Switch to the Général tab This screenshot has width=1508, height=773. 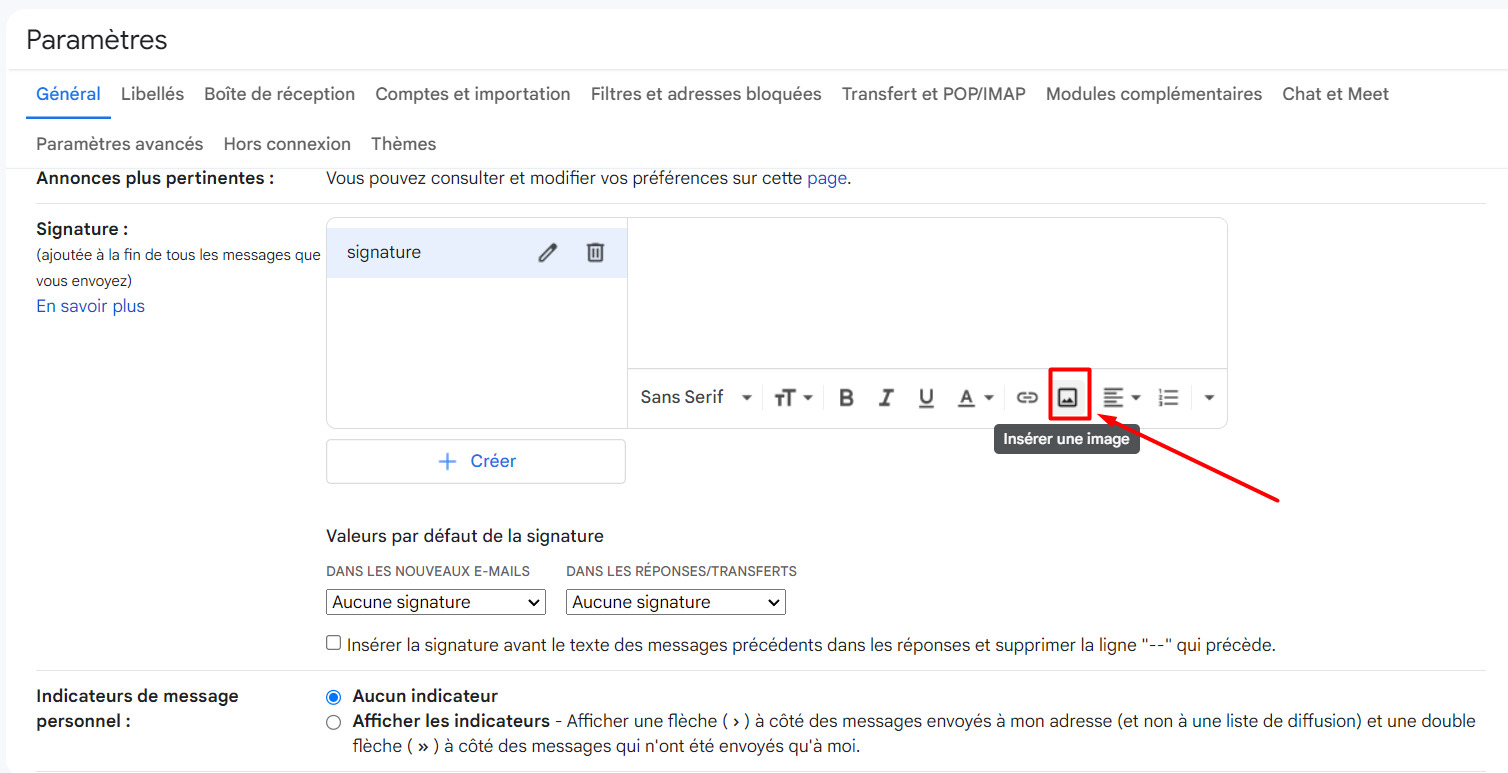(x=68, y=94)
